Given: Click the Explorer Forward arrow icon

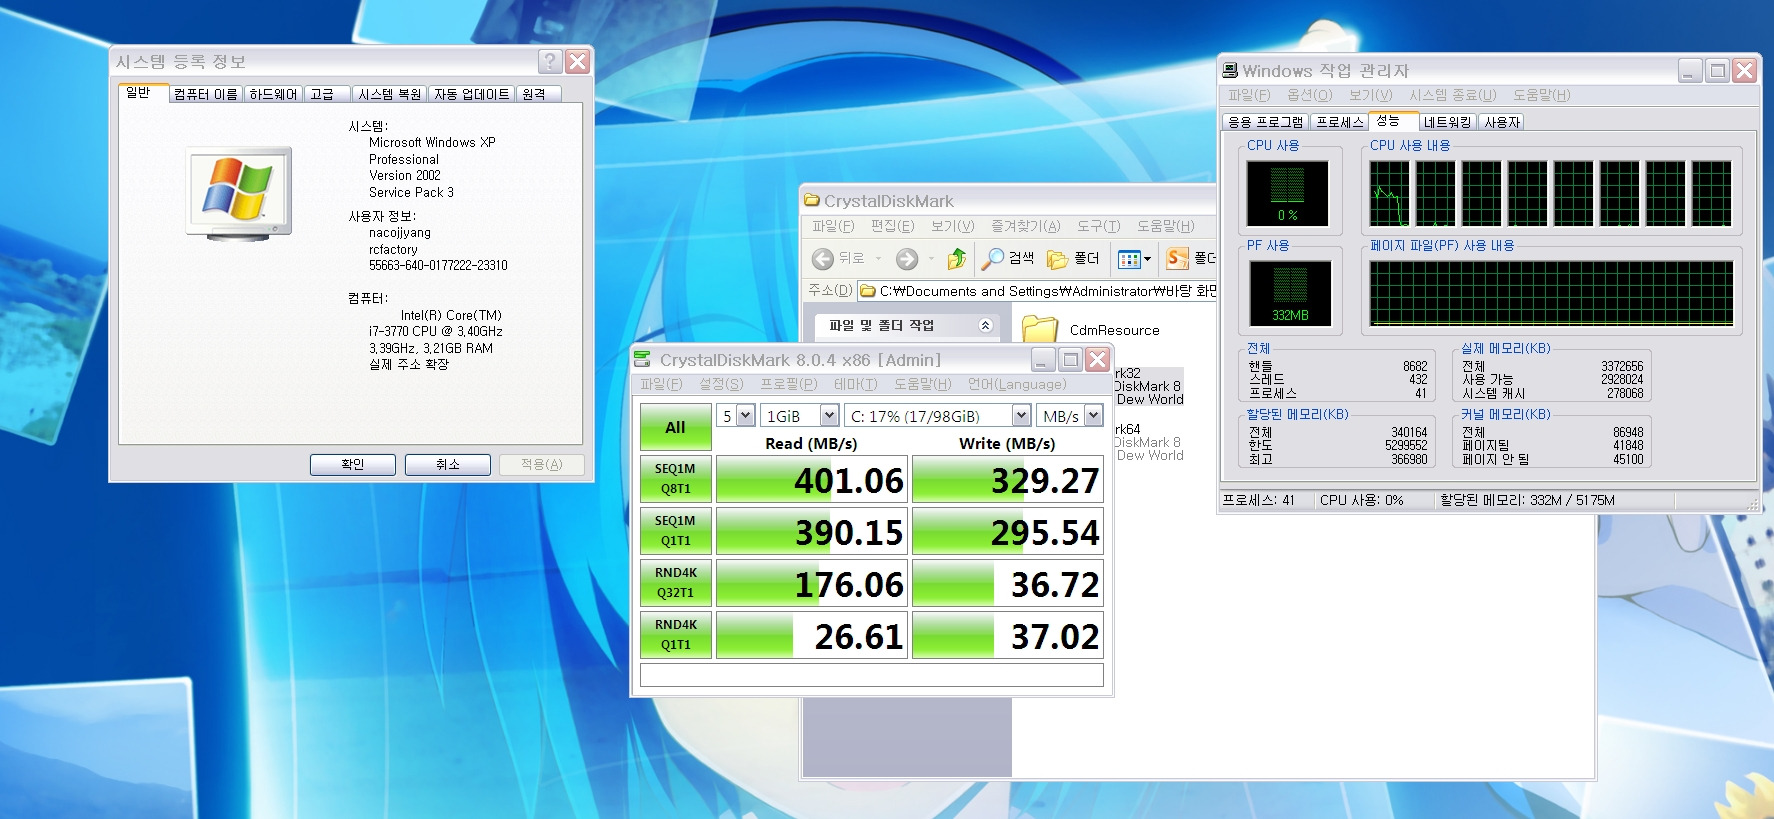Looking at the screenshot, I should 907,259.
